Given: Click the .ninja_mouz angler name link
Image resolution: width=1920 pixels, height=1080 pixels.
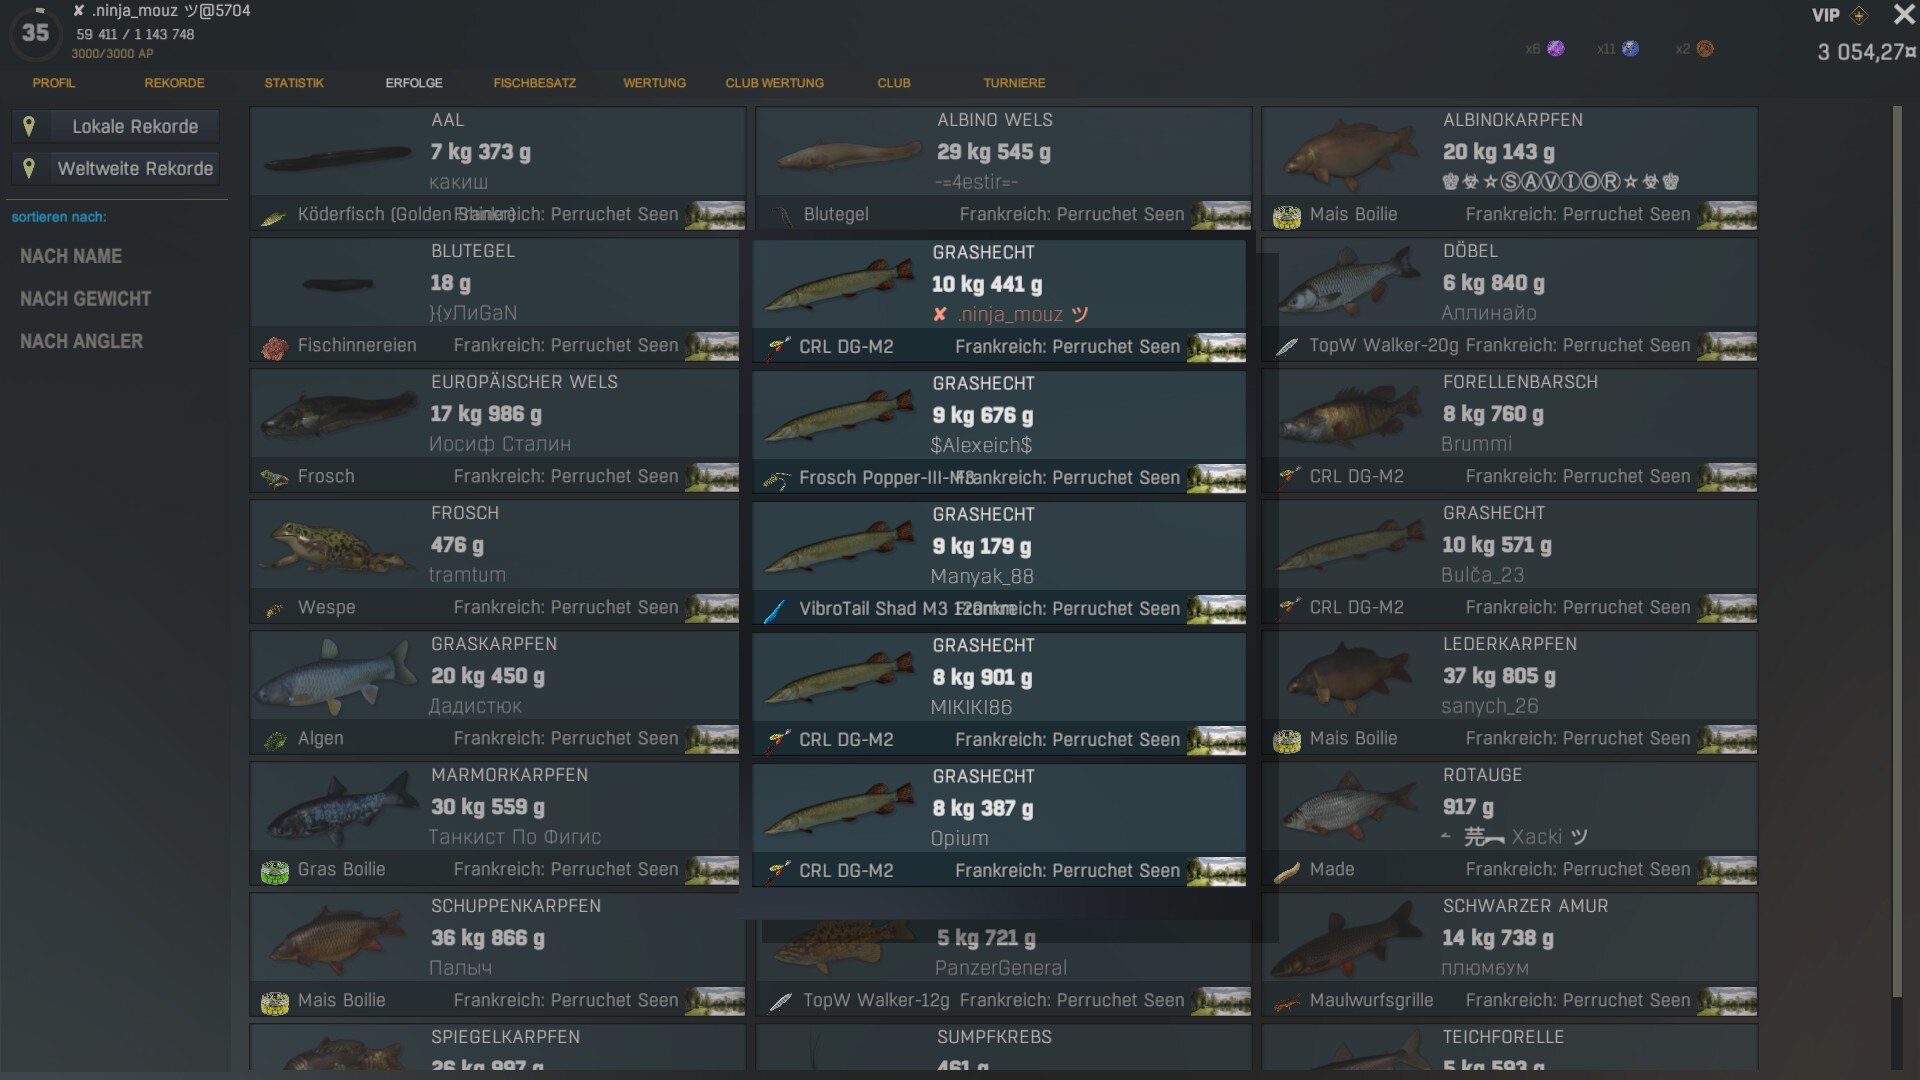Looking at the screenshot, I should point(1010,315).
